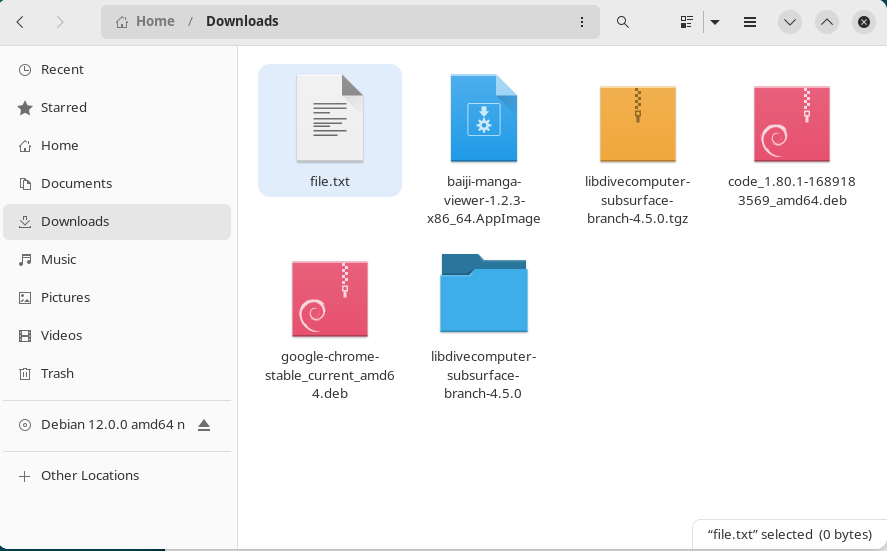Open the hamburger main menu
Screen dimensions: 887x551
[x=750, y=22]
